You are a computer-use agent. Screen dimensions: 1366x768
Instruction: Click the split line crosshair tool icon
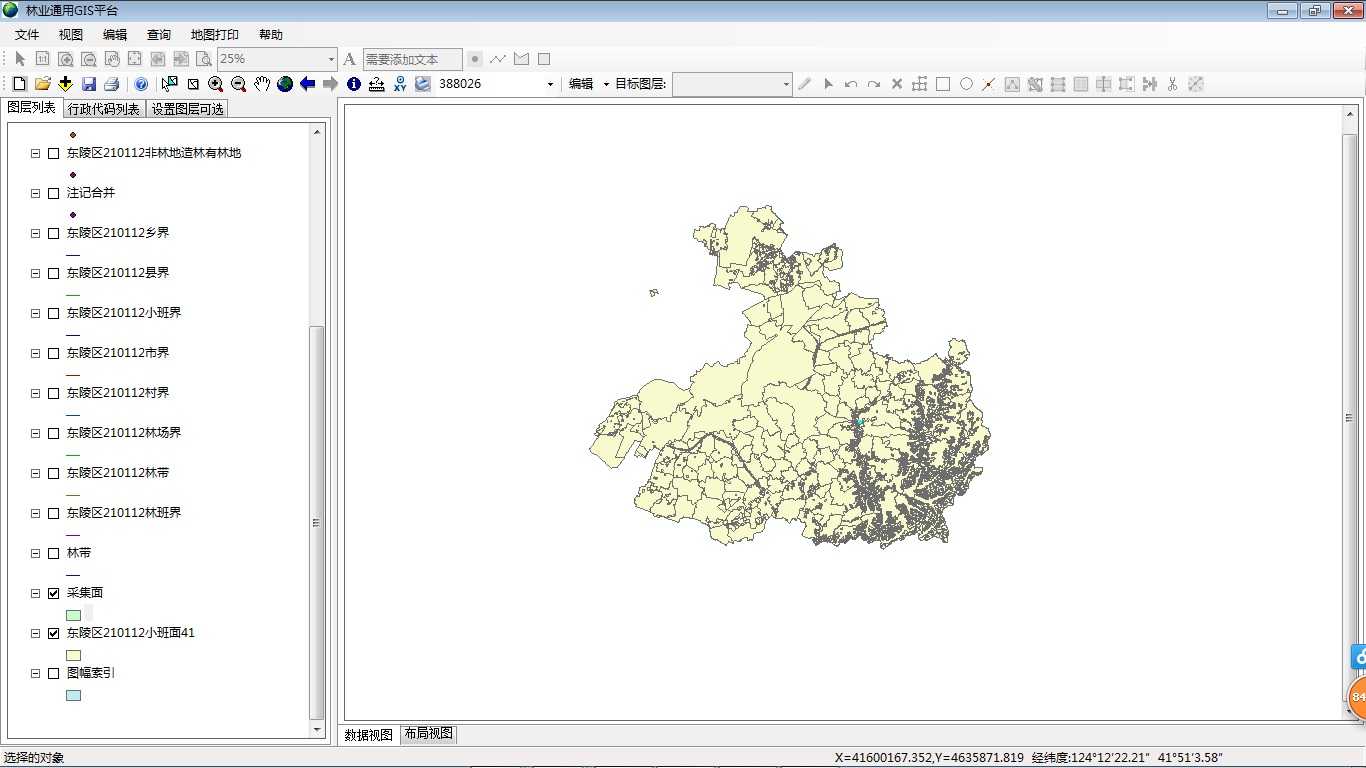pos(989,84)
